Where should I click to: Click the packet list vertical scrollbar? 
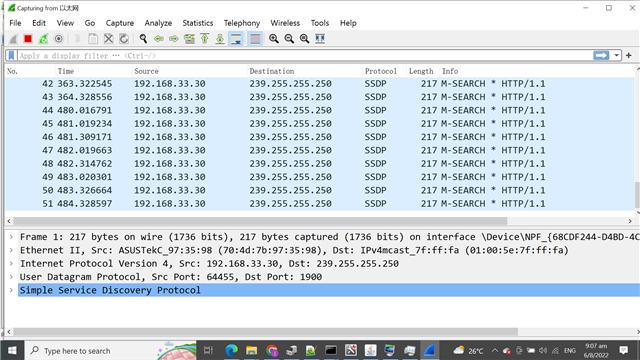coord(638,196)
